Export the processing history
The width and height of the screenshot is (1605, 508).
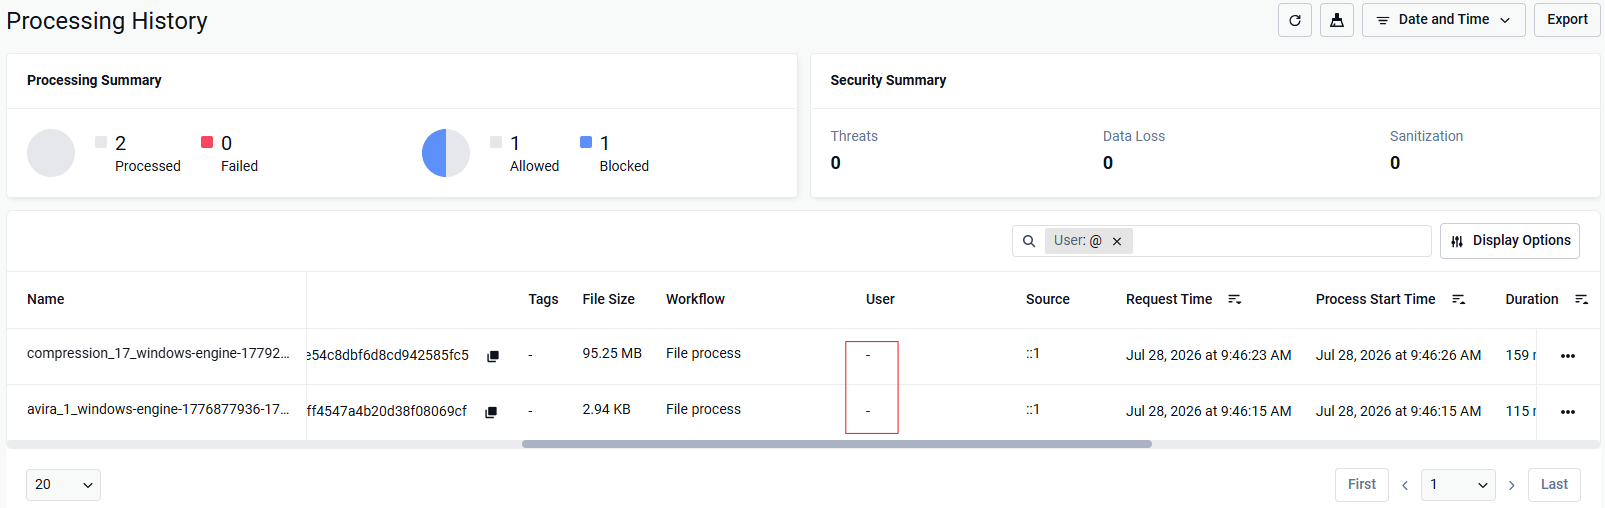[x=1567, y=20]
